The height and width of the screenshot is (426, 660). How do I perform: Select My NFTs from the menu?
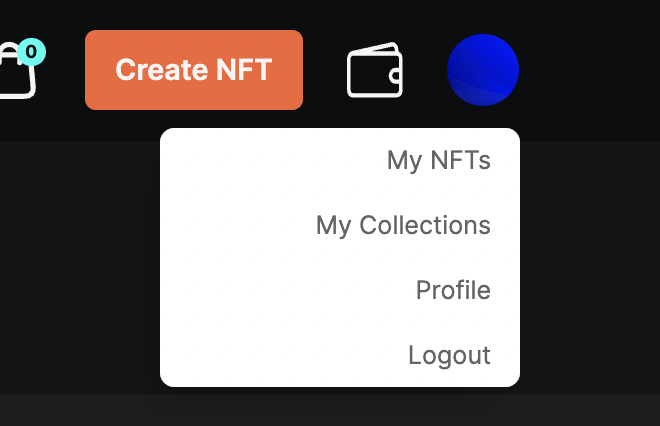coord(438,160)
